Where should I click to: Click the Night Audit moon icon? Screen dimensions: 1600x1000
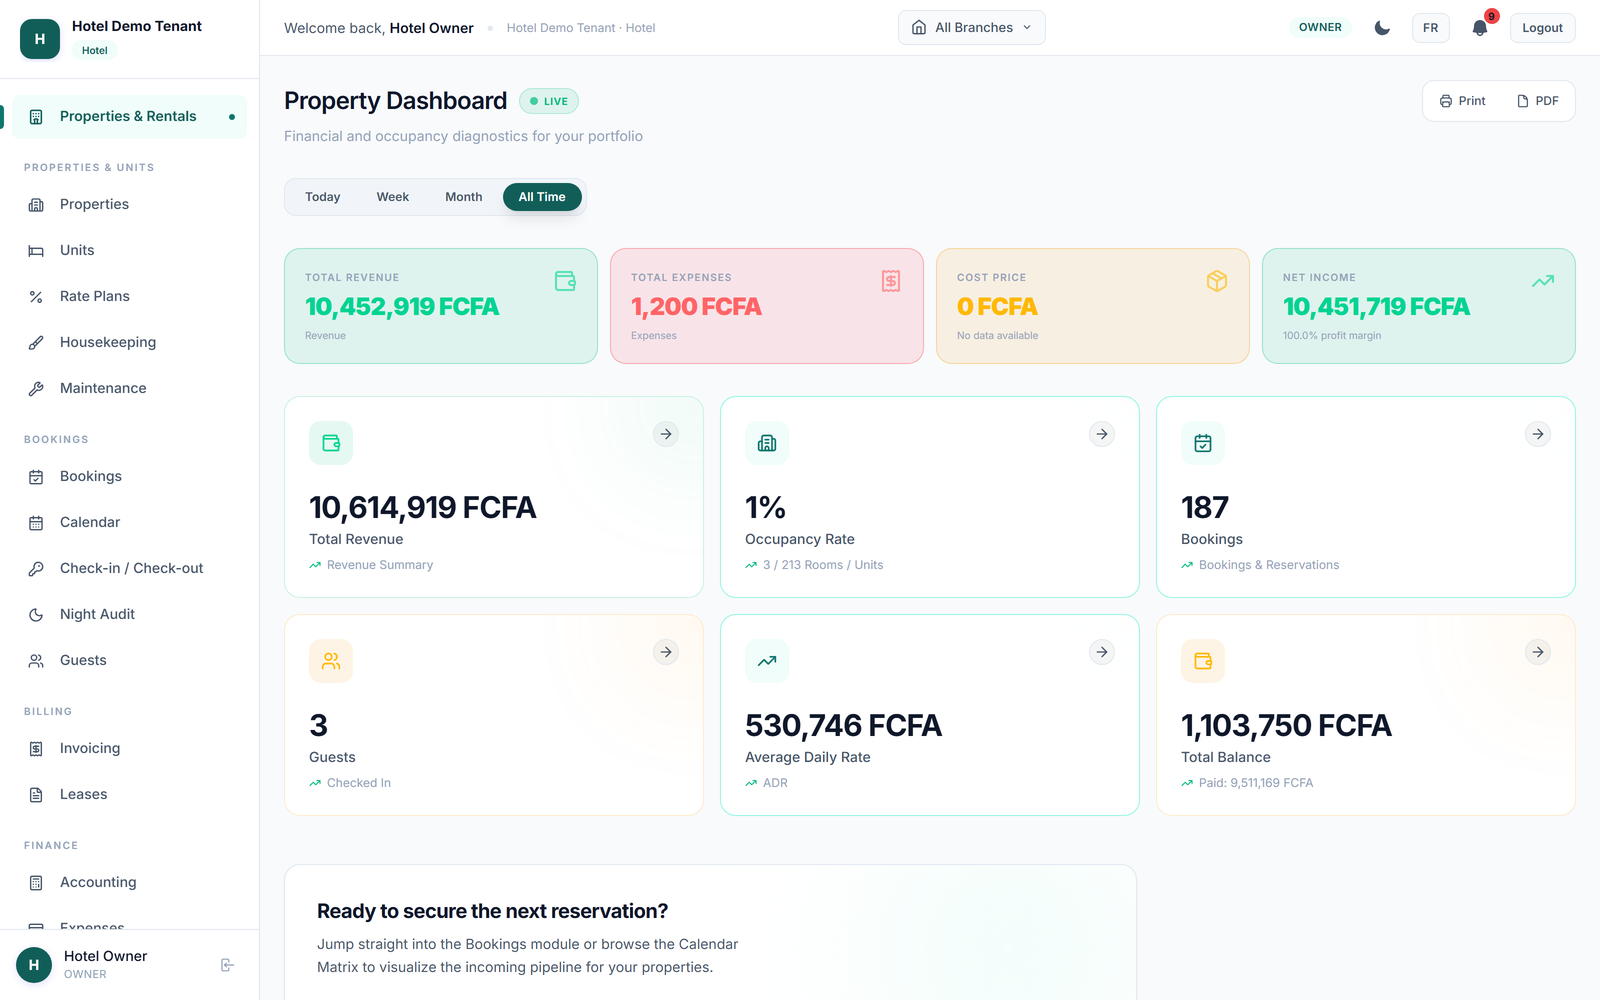coord(36,615)
